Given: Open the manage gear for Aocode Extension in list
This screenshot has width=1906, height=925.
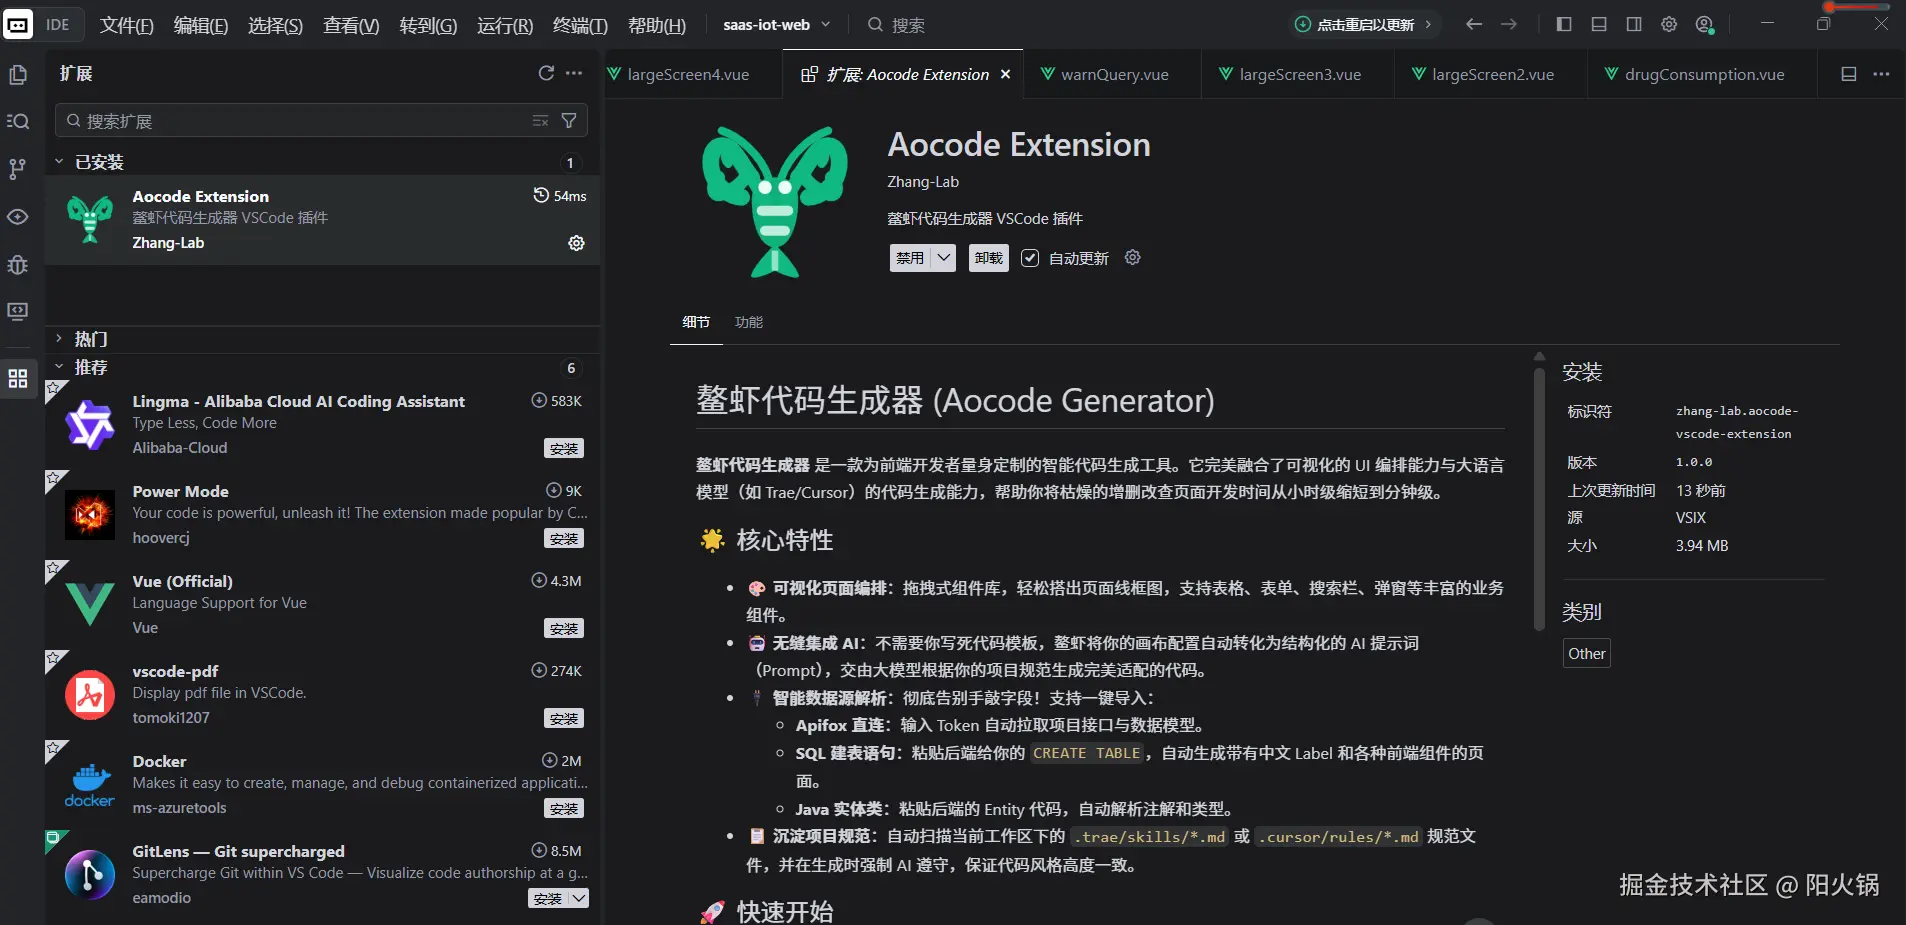Looking at the screenshot, I should [x=576, y=243].
